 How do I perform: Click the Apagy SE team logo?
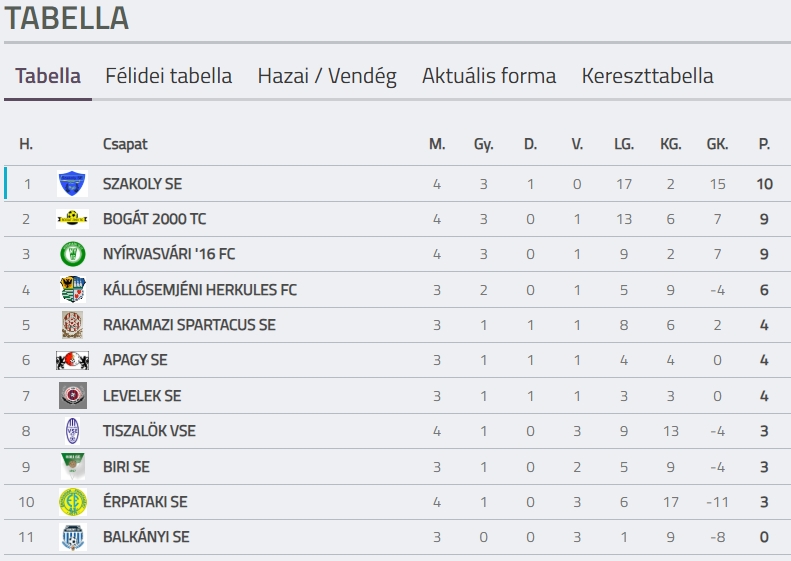click(72, 360)
